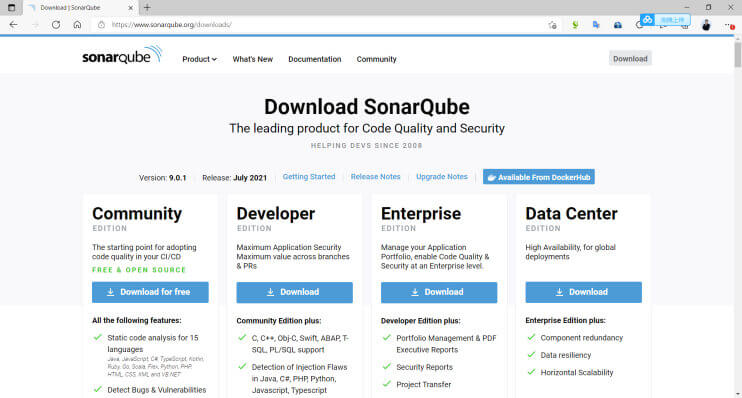Screen dimensions: 742x398
Task: Click the add-to-favorites star icon
Action: tap(552, 25)
